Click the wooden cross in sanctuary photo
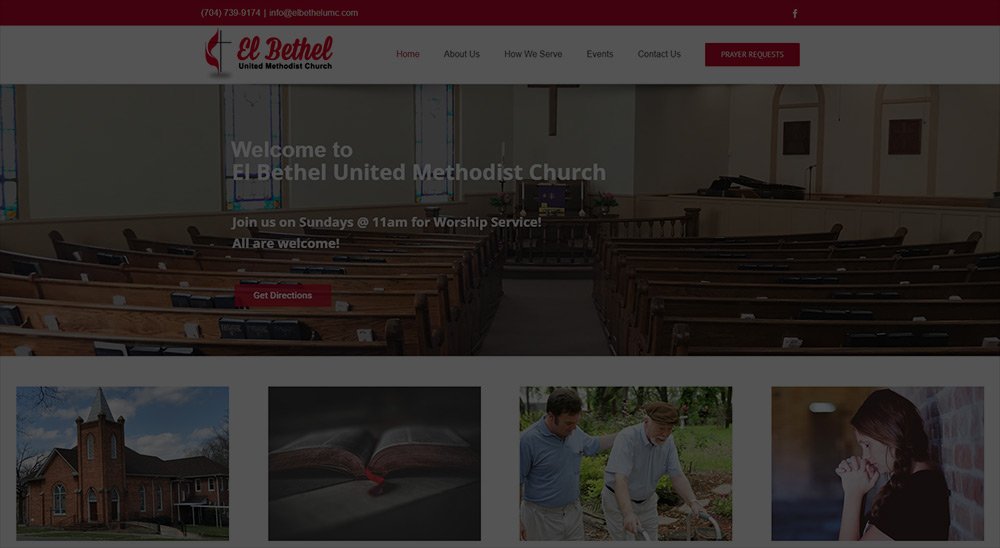 [553, 110]
